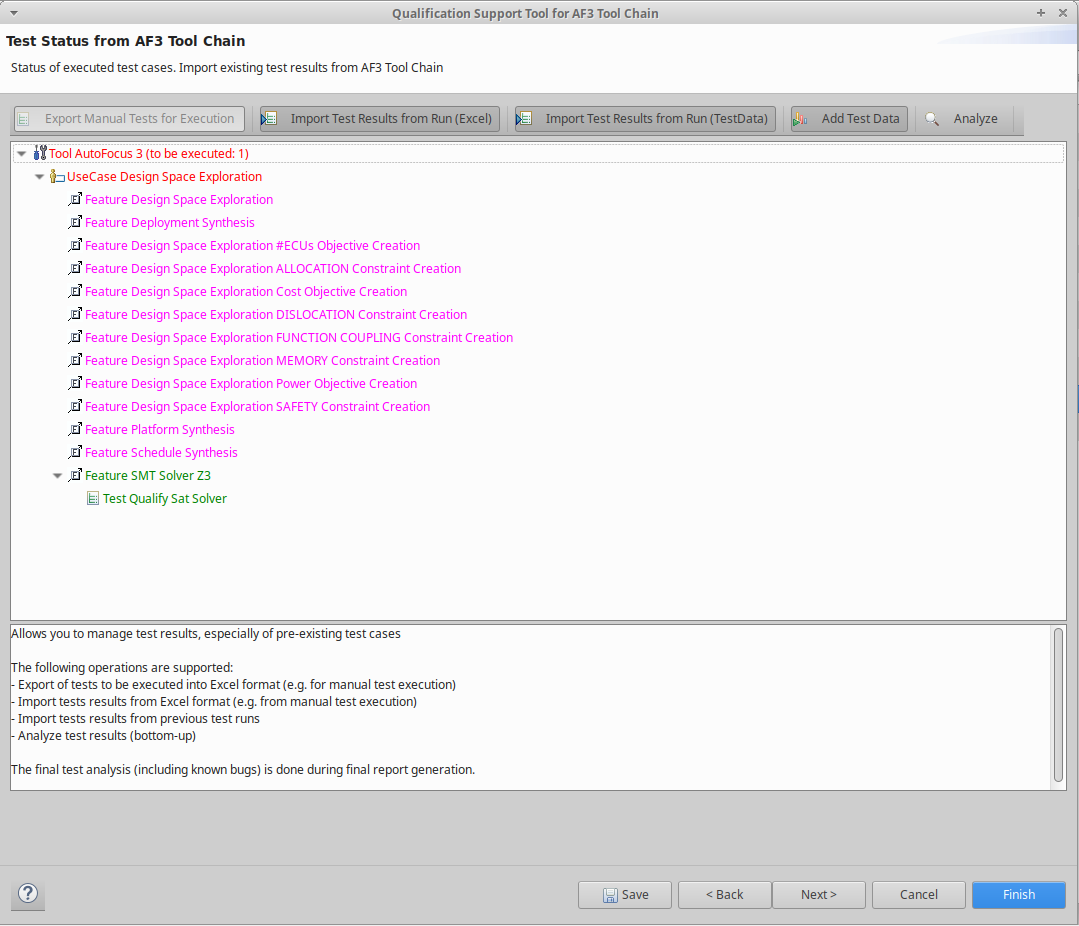Viewport: 1079px width, 926px height.
Task: Click icon beside ALLOCATION Constraint Creation feature
Action: pyautogui.click(x=75, y=268)
